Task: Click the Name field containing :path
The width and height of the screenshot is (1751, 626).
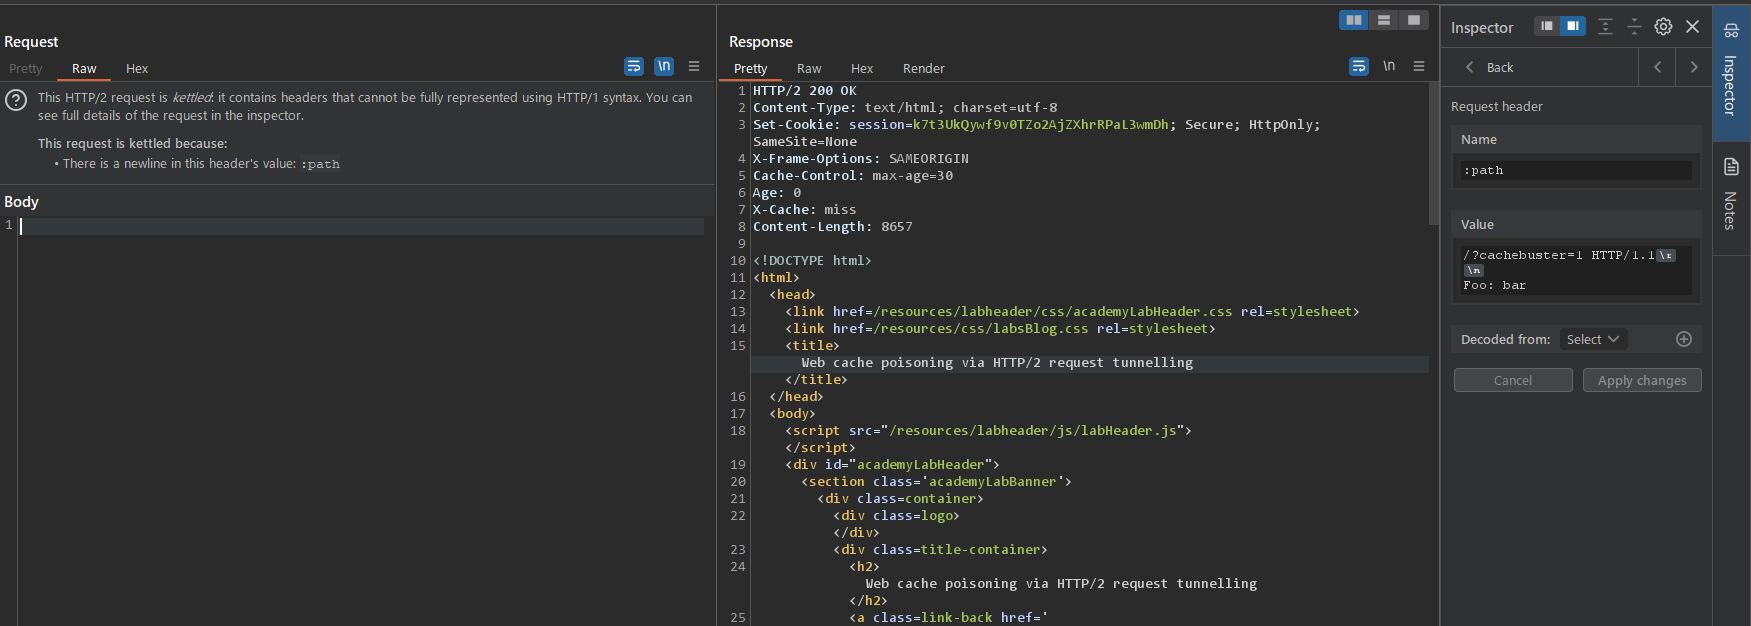Action: (x=1576, y=170)
